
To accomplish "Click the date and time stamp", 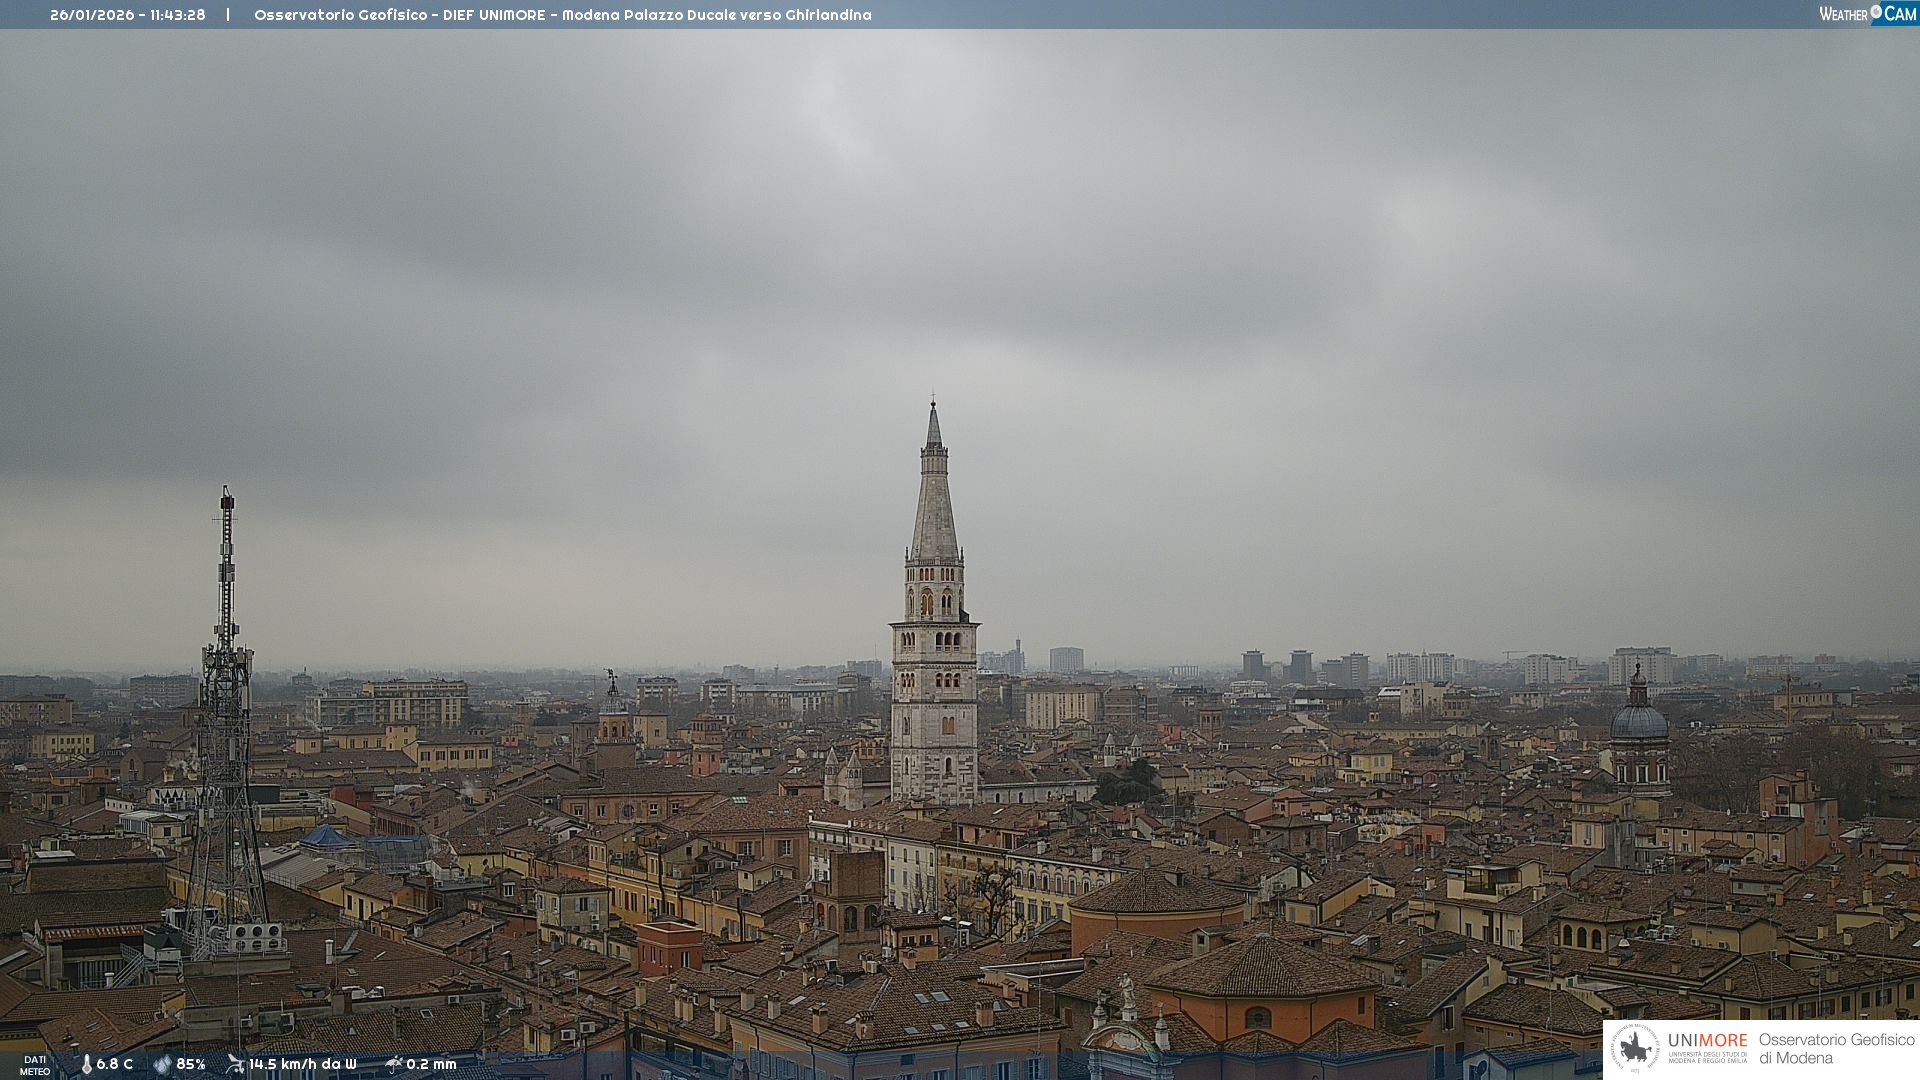I will click(127, 15).
